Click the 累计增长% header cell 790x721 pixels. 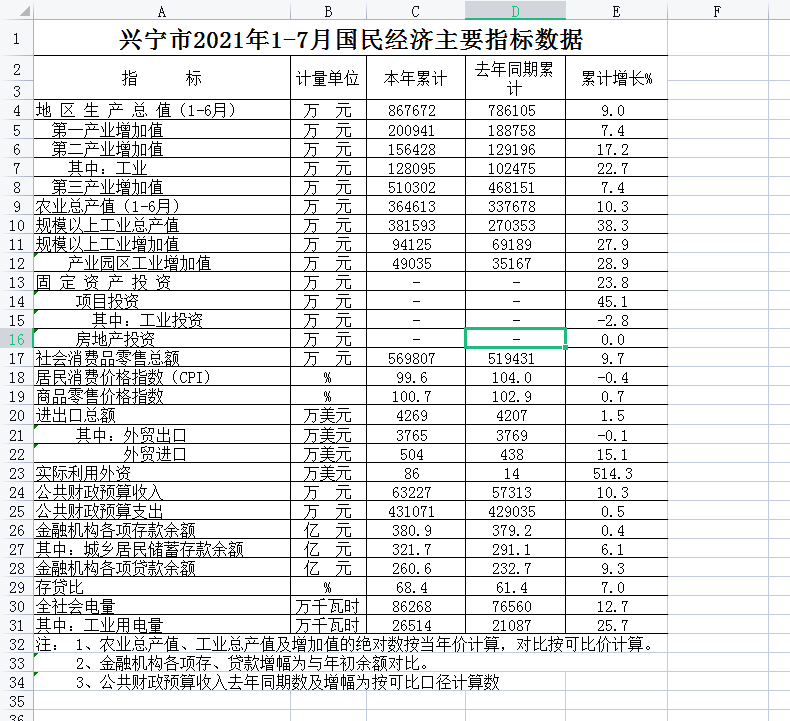click(616, 78)
